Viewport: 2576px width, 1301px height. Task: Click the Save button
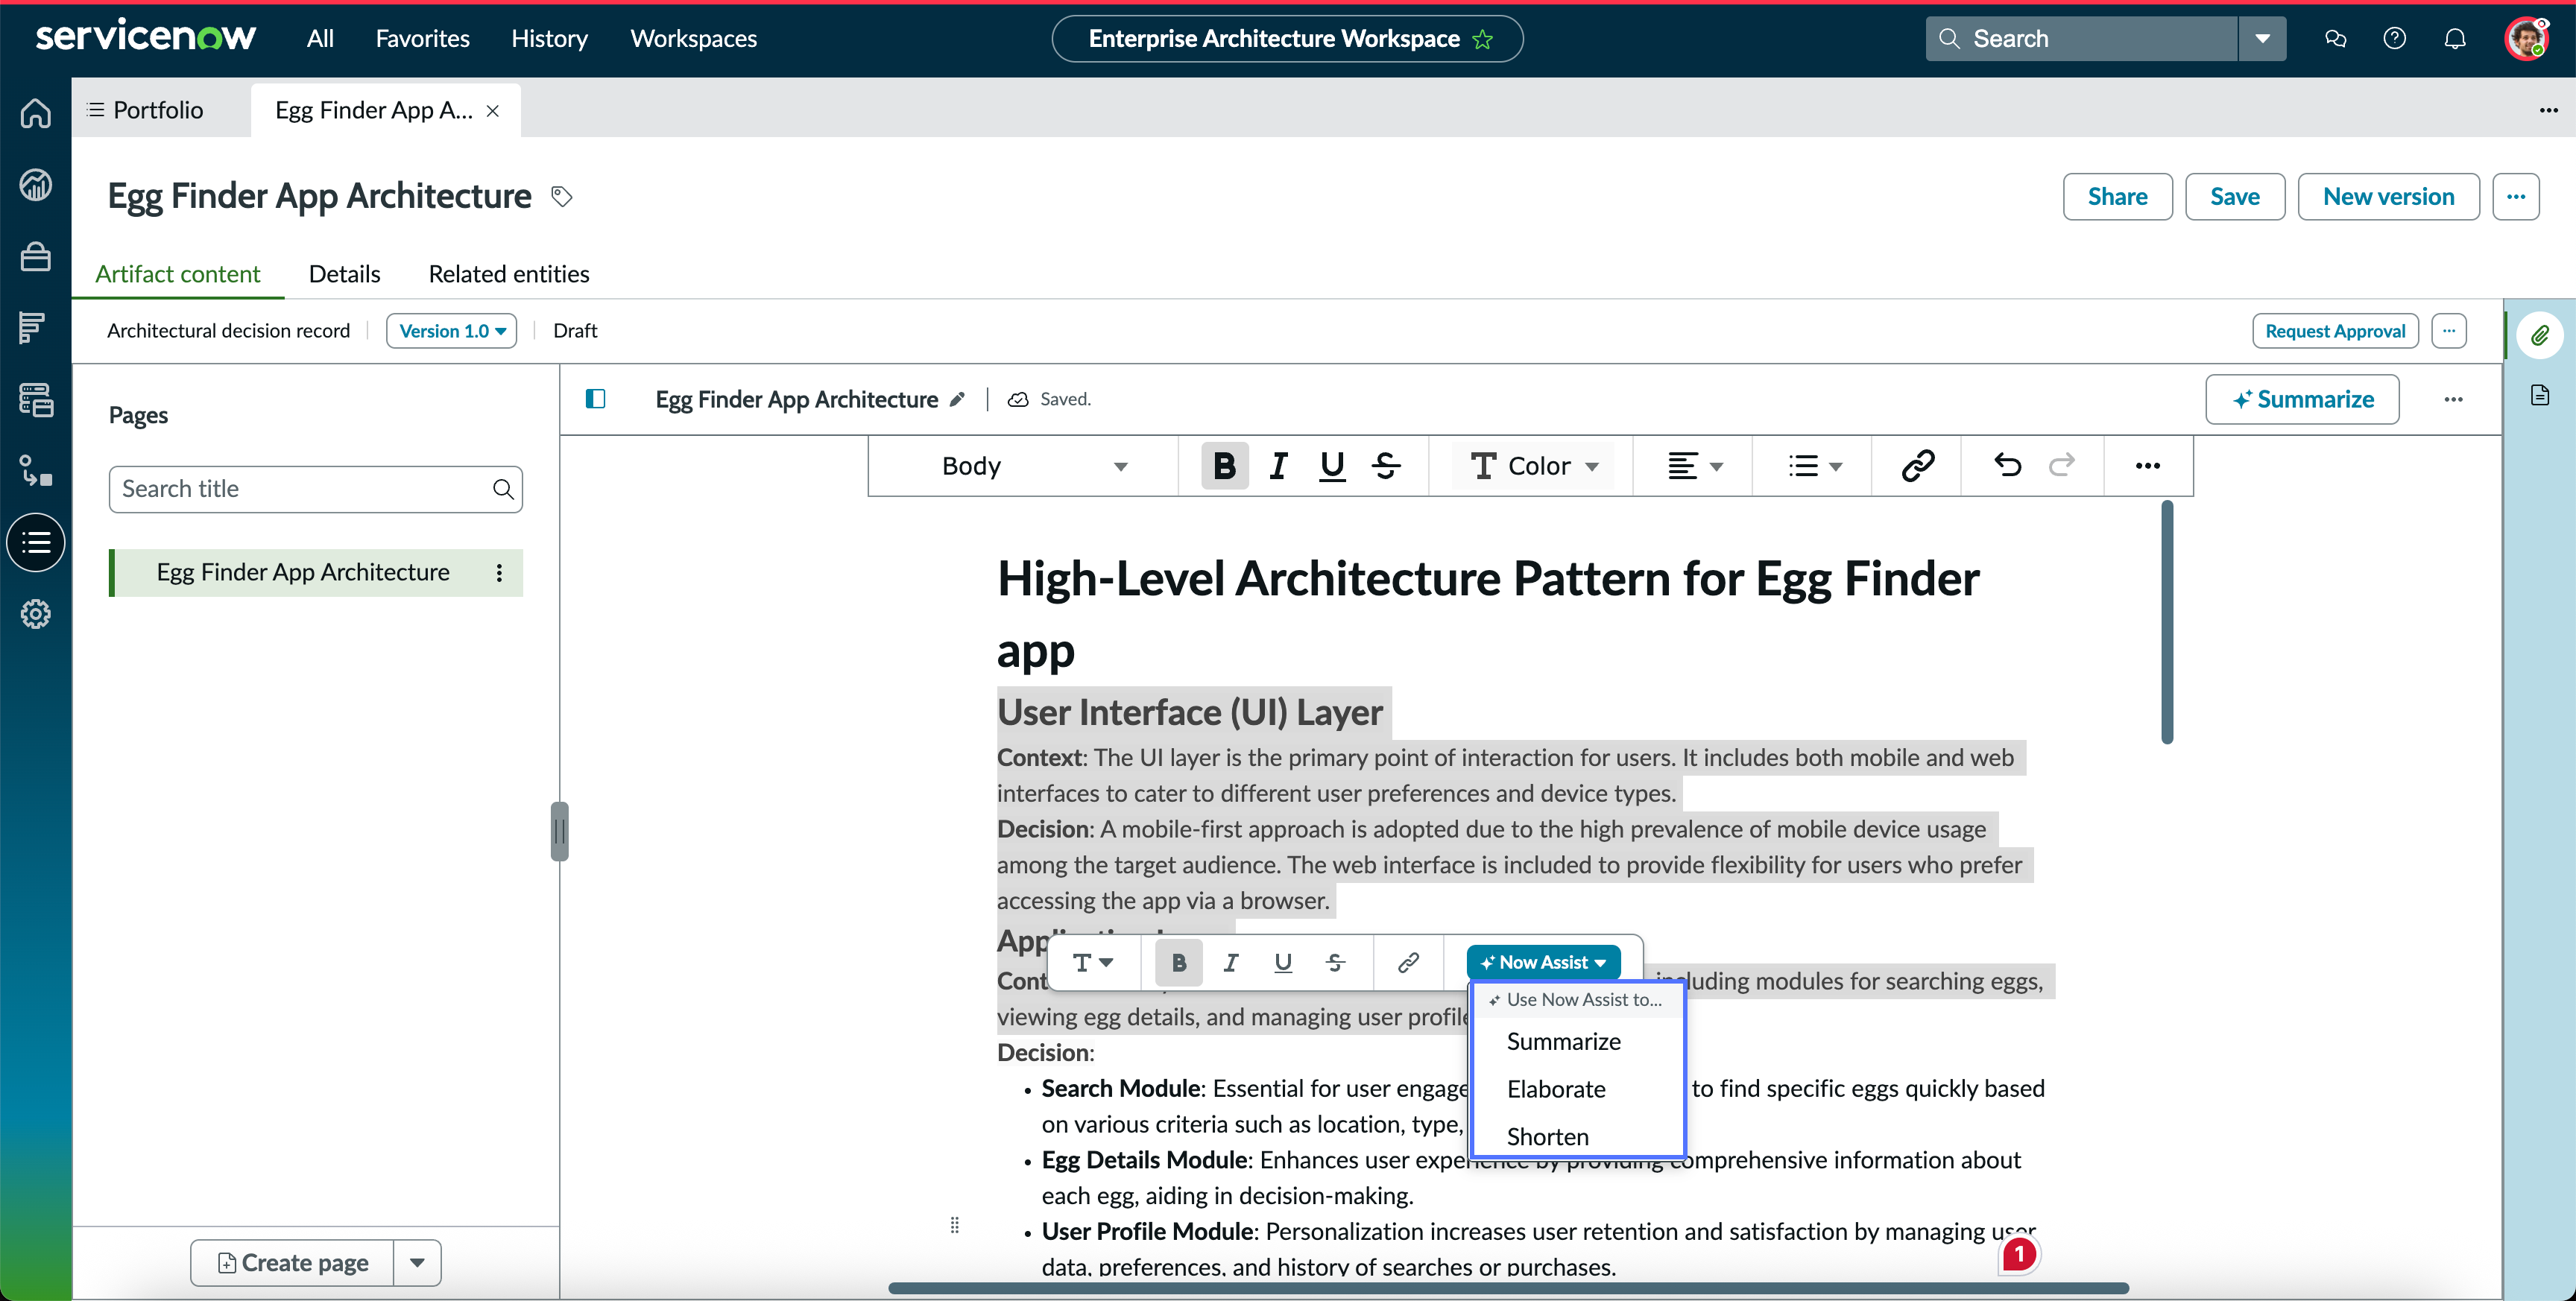[2234, 197]
